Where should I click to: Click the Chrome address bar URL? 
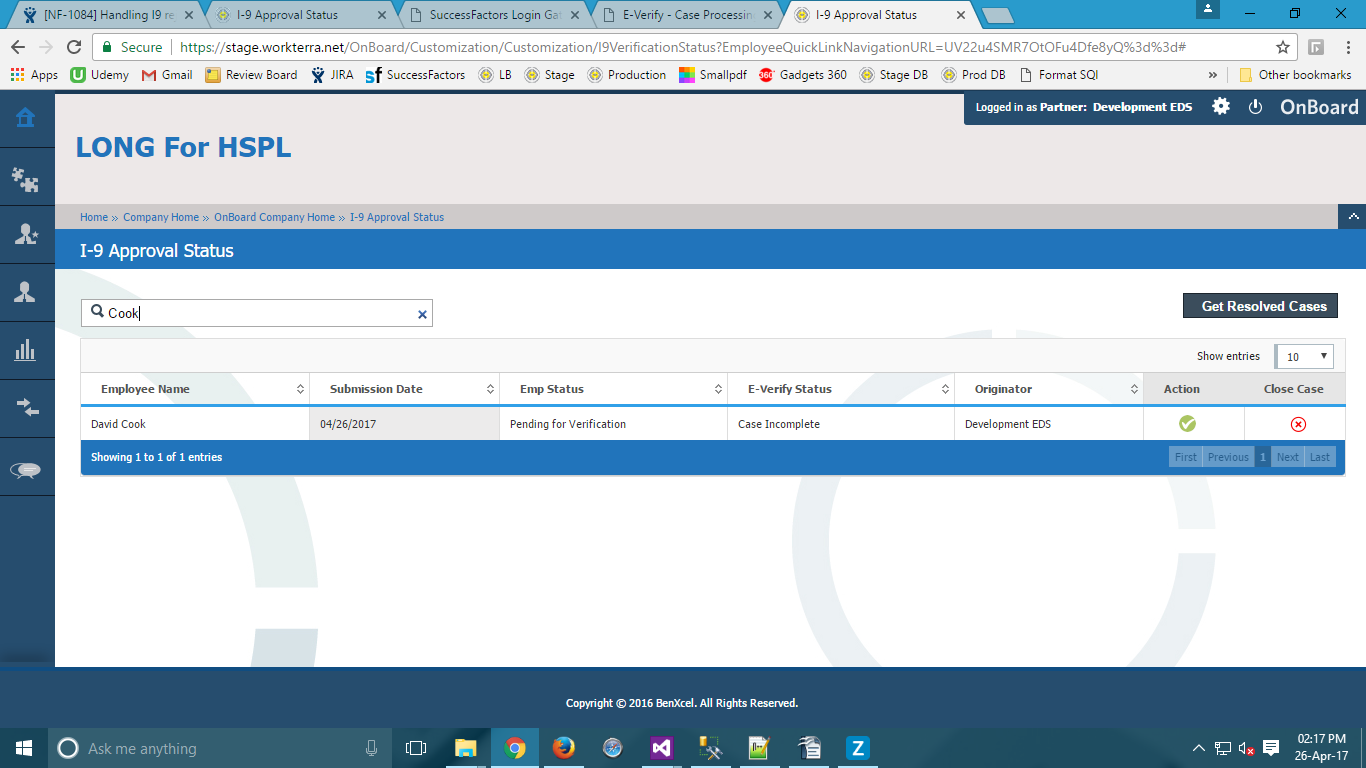tap(682, 47)
